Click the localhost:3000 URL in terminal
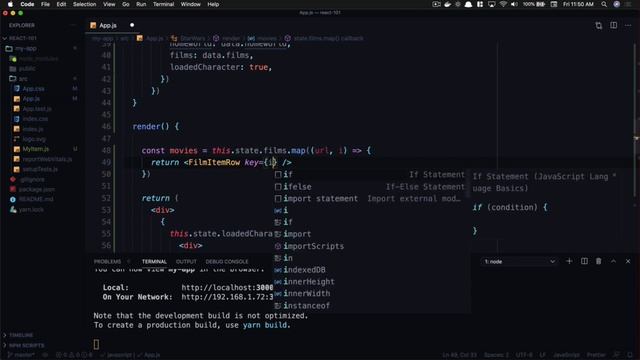This screenshot has width=640, height=360. [x=227, y=287]
